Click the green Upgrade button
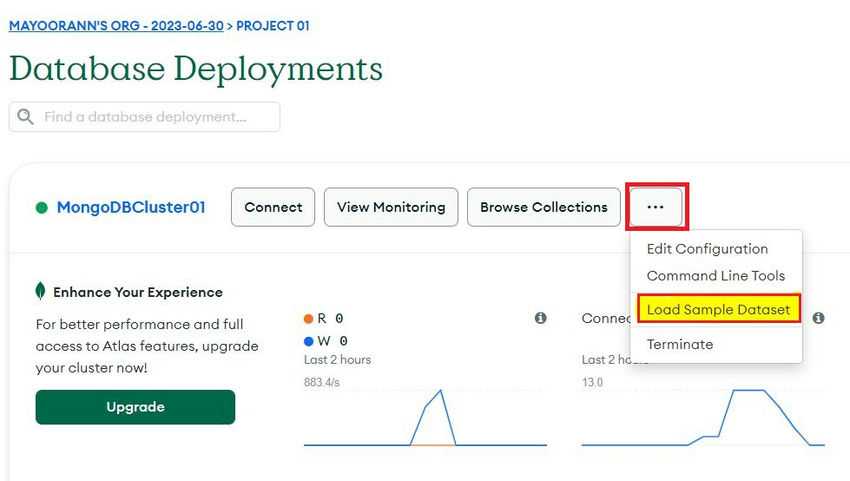 [136, 407]
